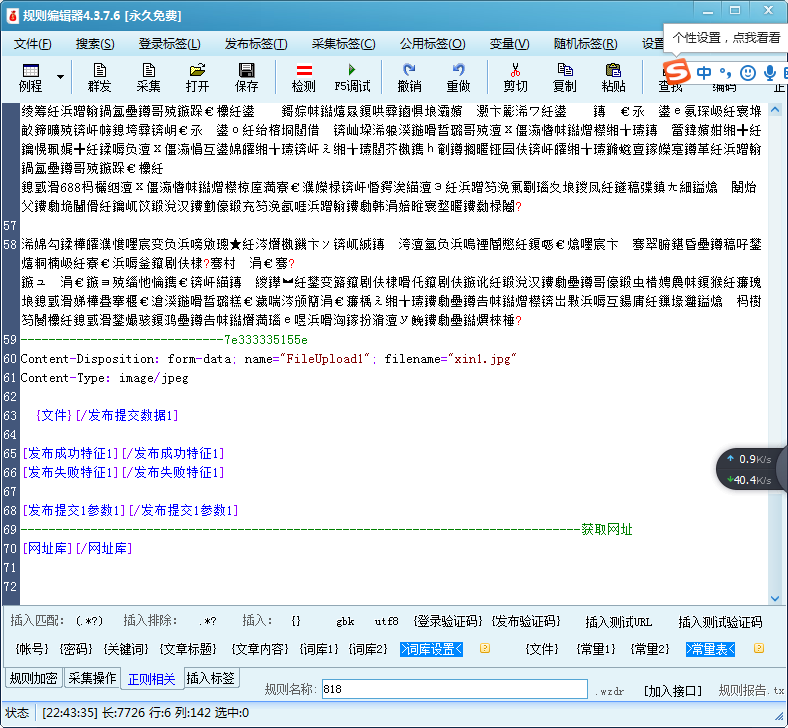The height and width of the screenshot is (728, 788).
Task: Open the 例程 samples icon
Action: coord(31,77)
